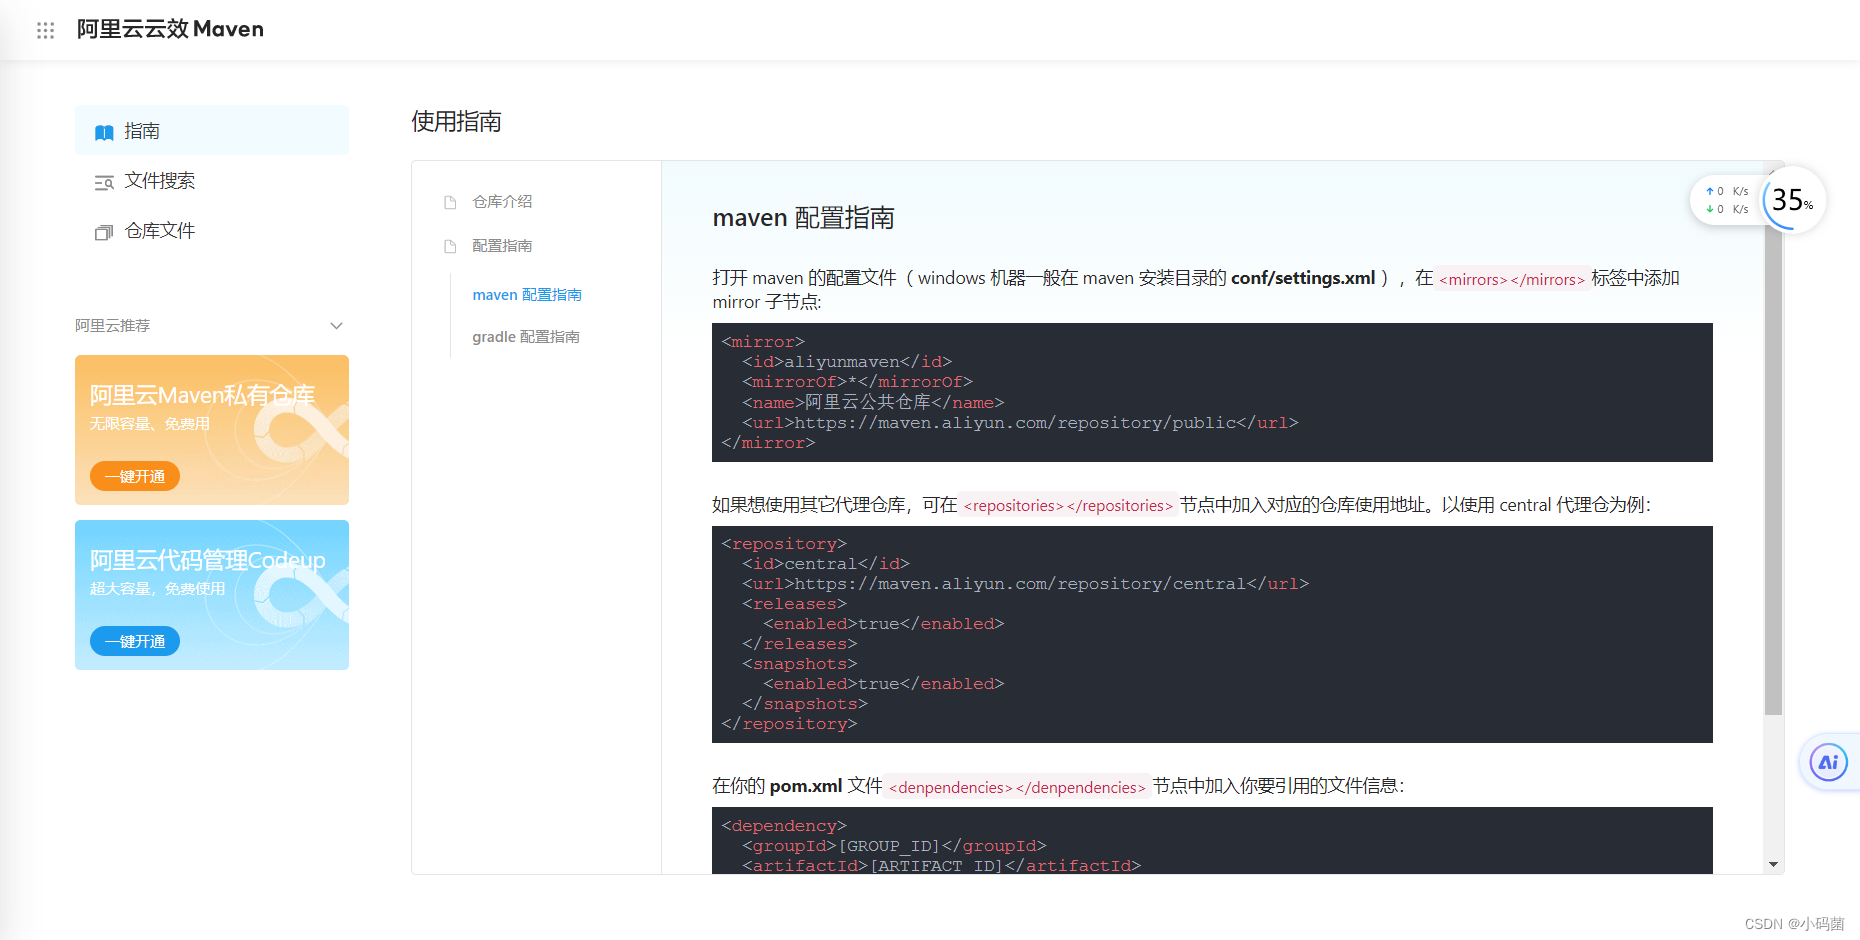Open the 文件搜索 menu item
Image resolution: width=1860 pixels, height=940 pixels.
[212, 181]
